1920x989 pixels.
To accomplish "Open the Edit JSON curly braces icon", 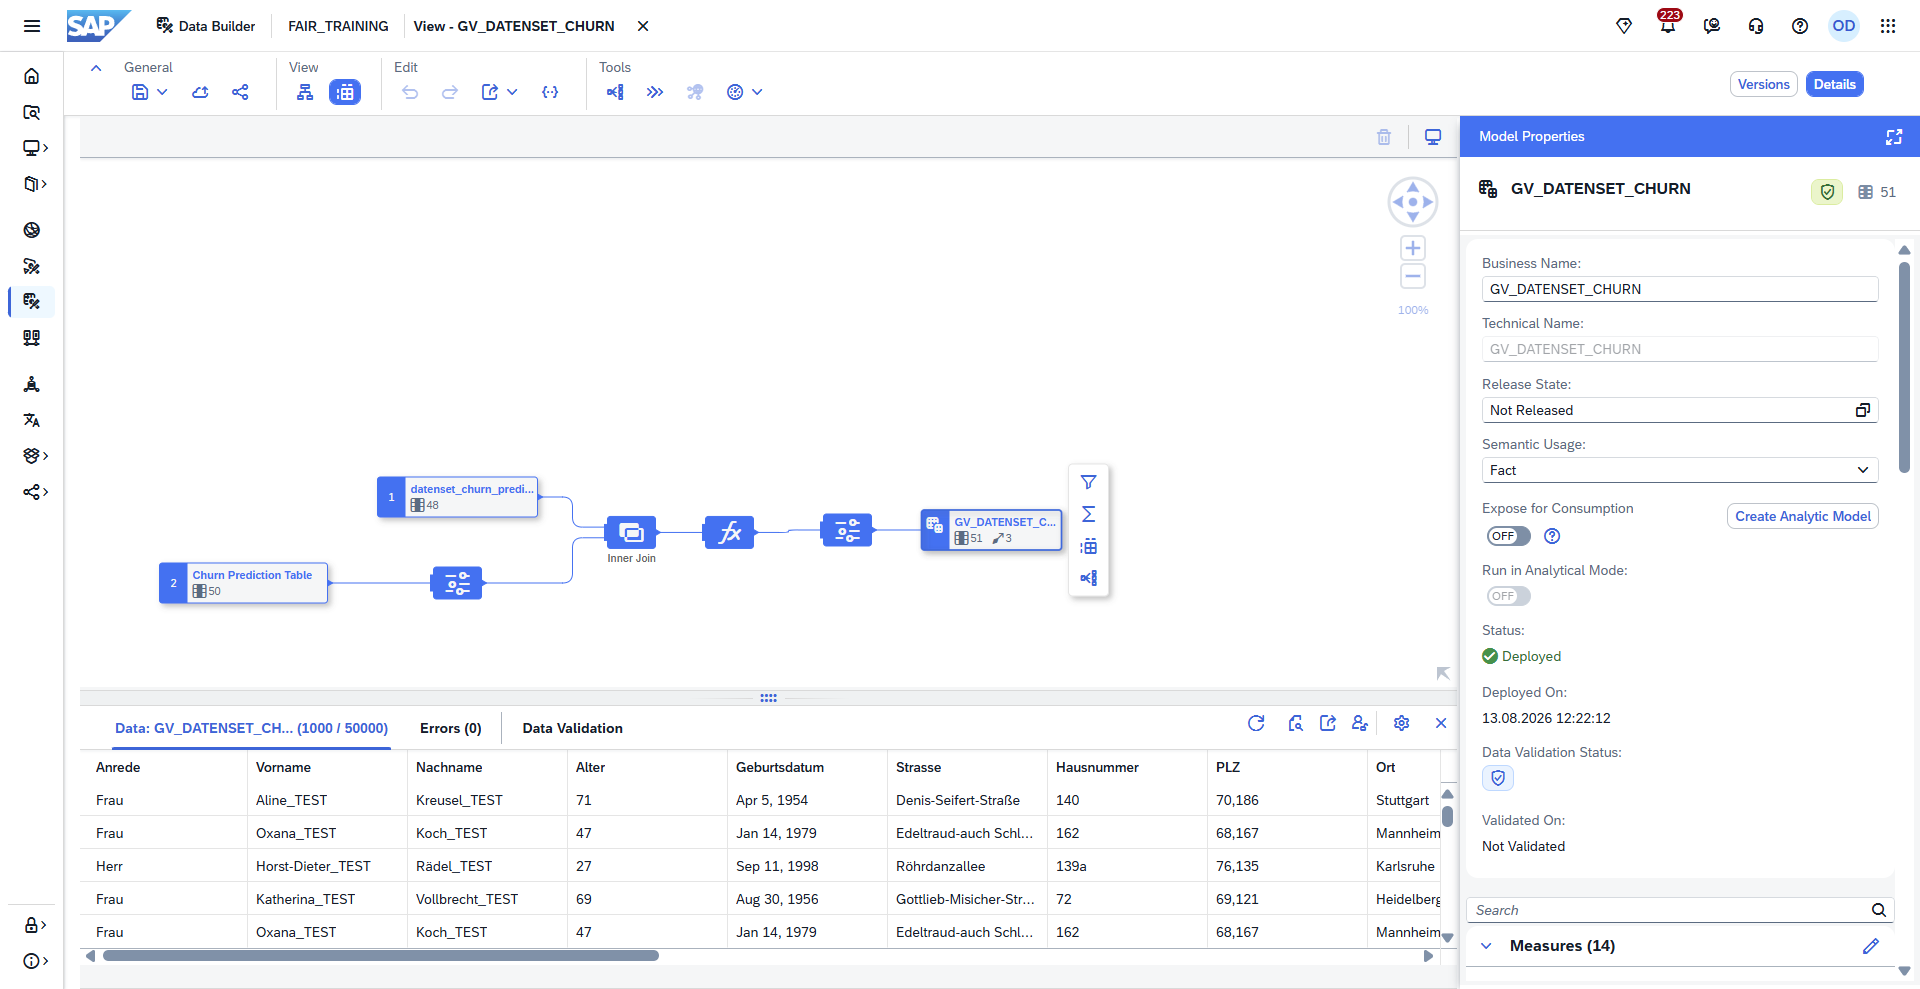I will 550,92.
